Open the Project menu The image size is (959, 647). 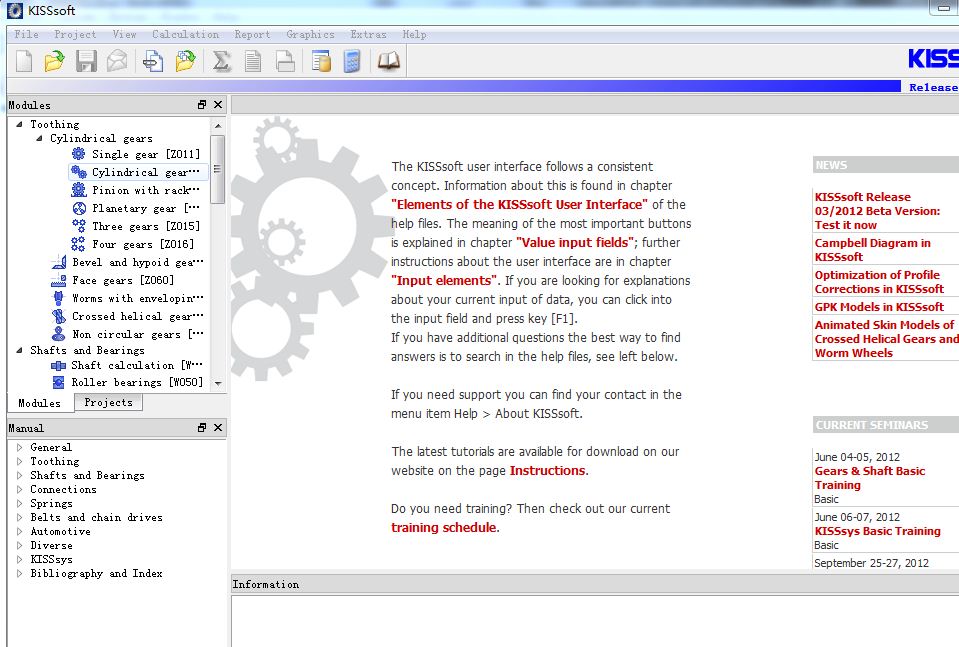click(x=75, y=35)
